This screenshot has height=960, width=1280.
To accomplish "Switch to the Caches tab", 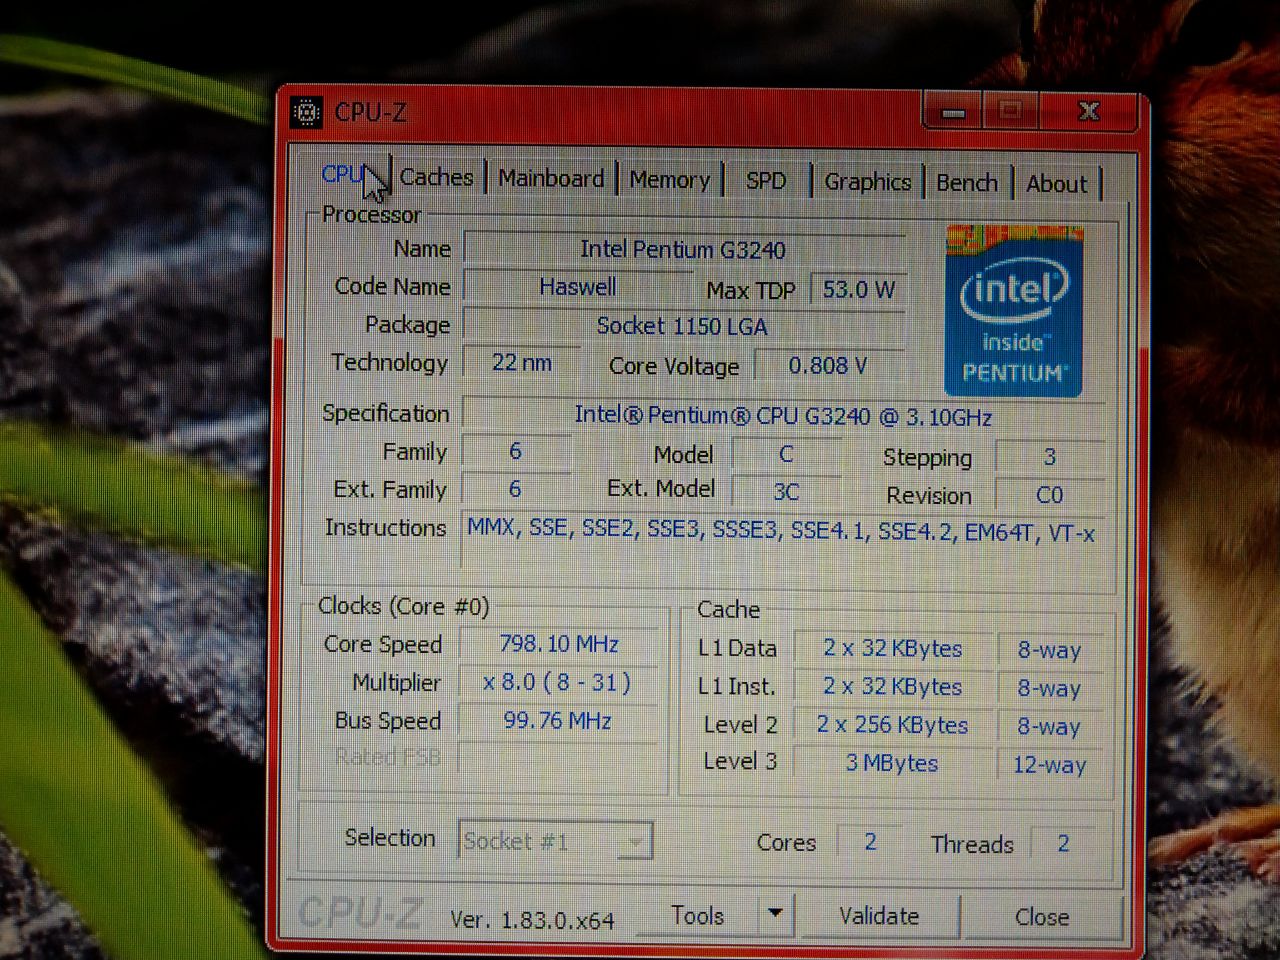I will (x=436, y=177).
